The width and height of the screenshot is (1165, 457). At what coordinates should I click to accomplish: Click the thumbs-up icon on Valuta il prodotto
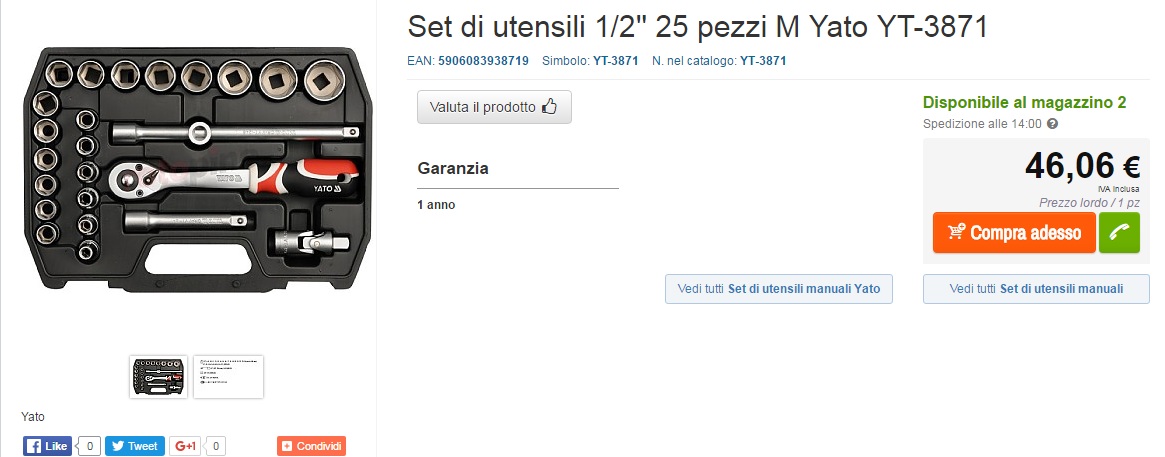click(549, 106)
